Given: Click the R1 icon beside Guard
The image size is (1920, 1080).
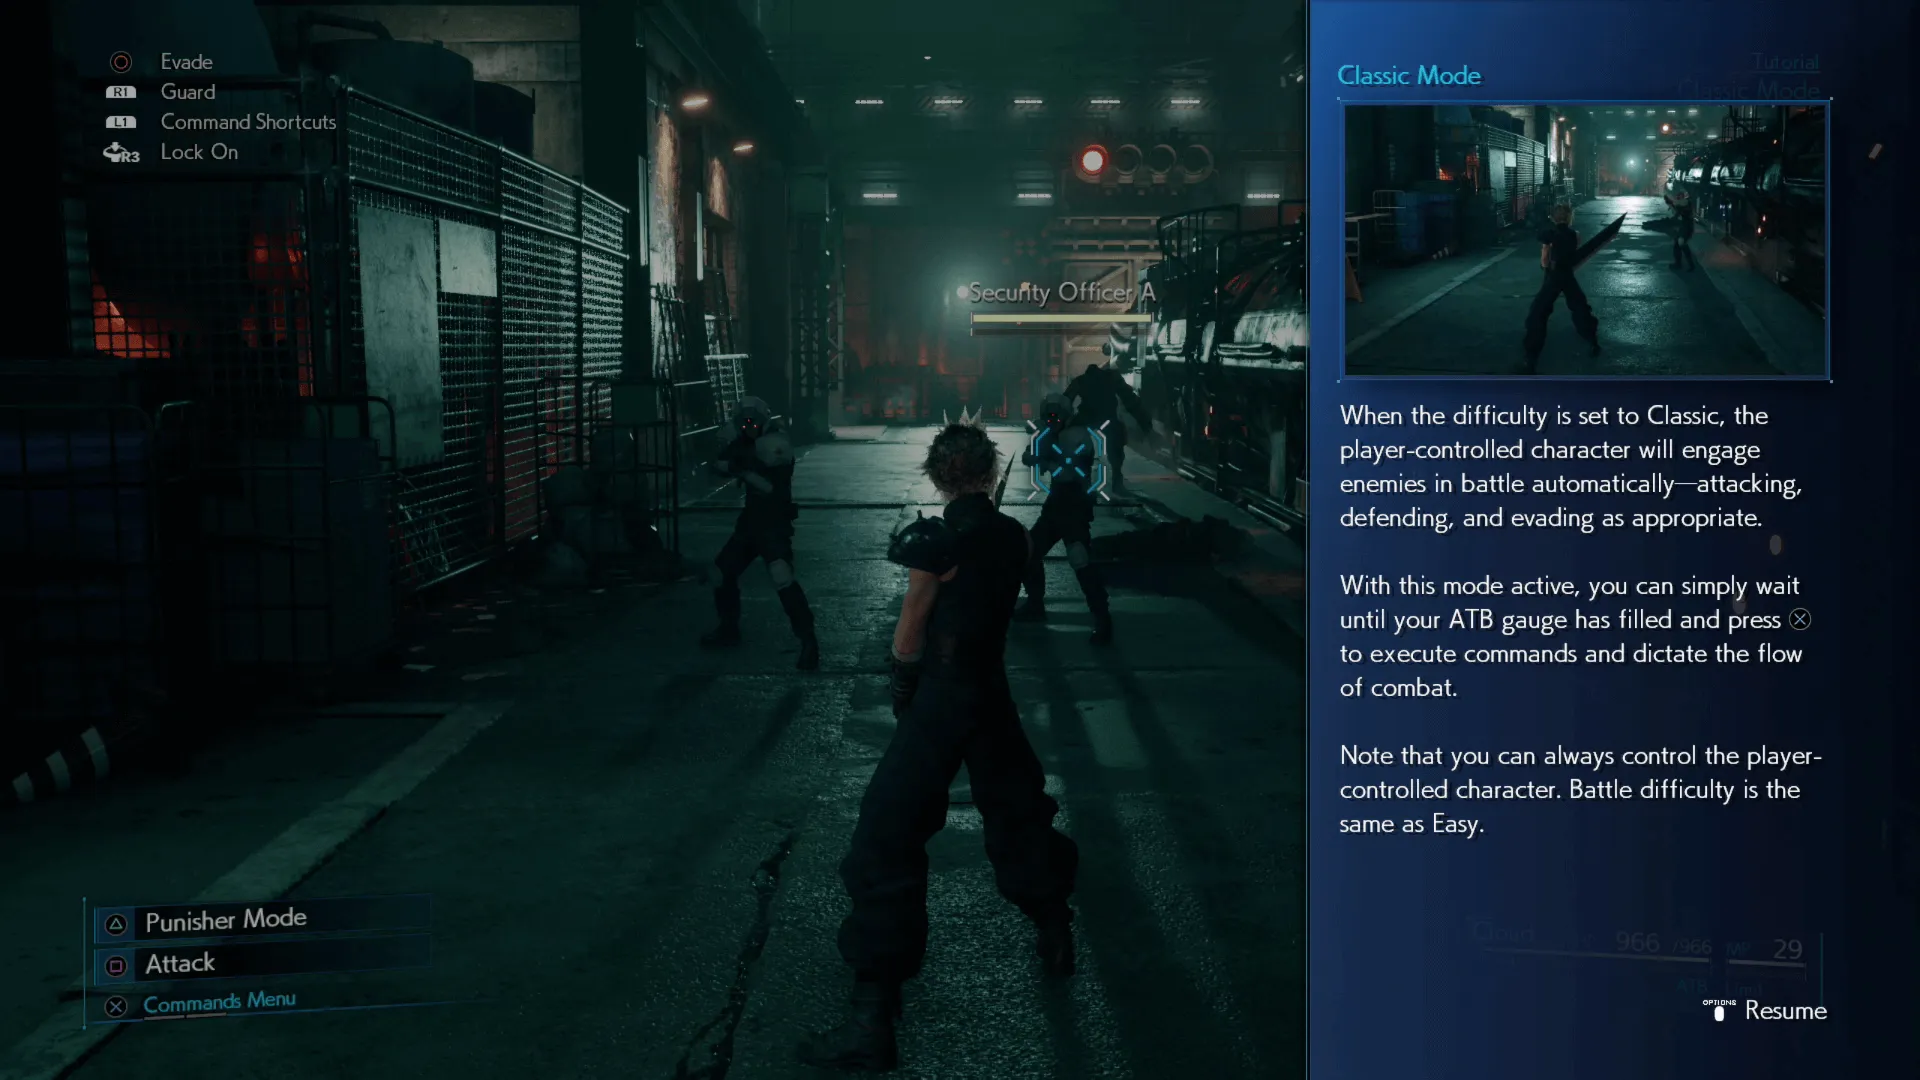Looking at the screenshot, I should tap(121, 92).
